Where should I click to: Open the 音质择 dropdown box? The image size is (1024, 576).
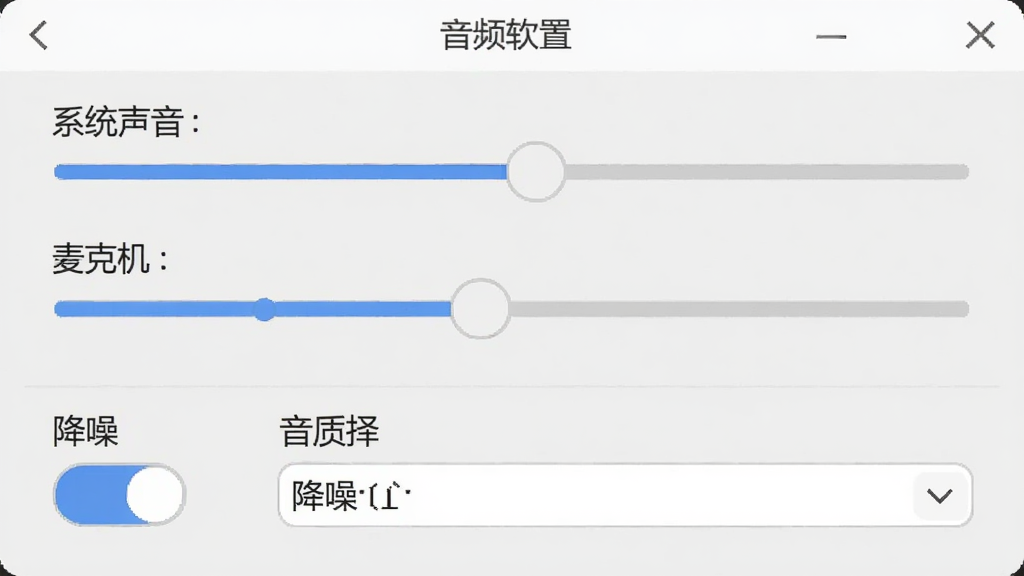[625, 495]
